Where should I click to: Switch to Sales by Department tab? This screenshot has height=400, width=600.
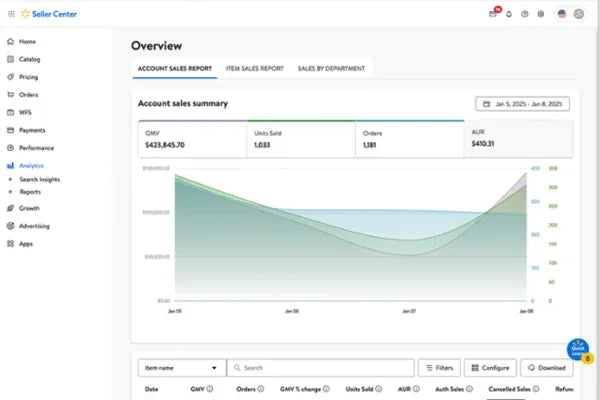click(331, 69)
